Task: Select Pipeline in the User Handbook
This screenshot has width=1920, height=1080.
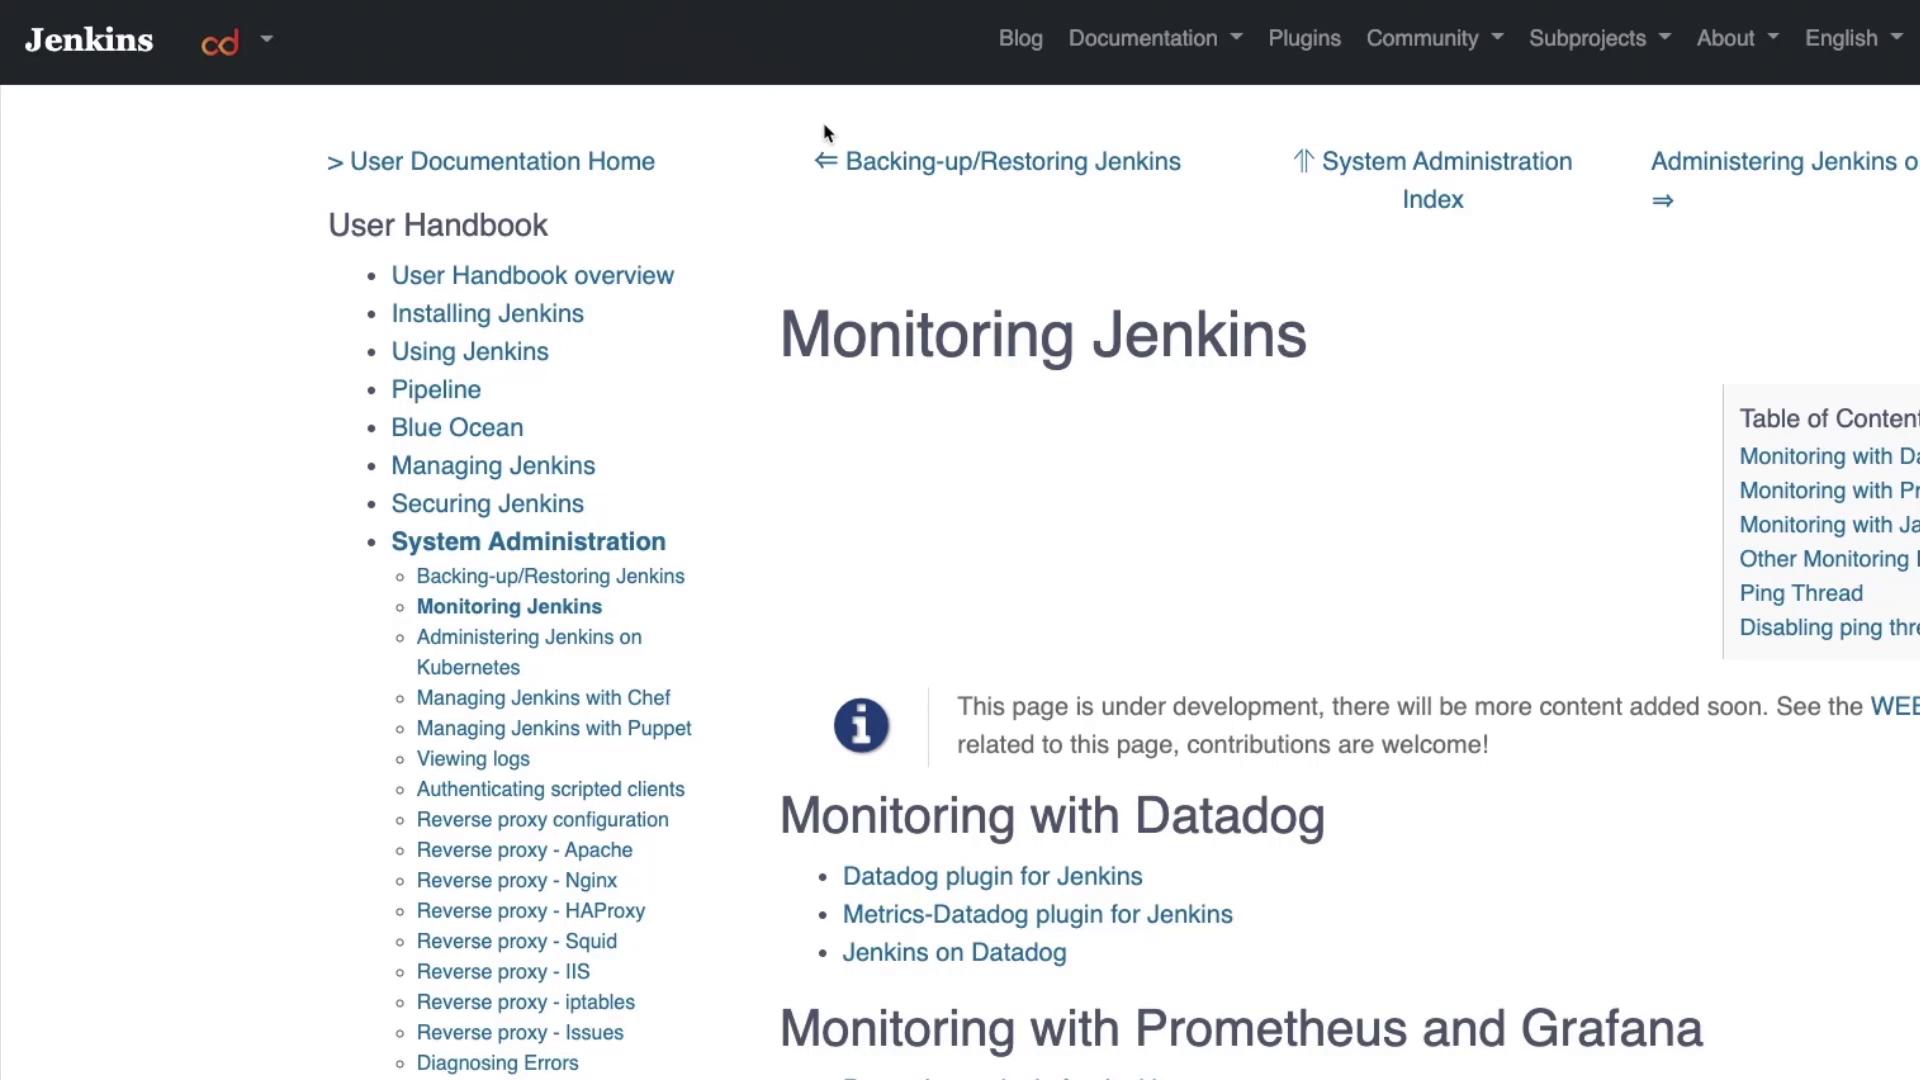Action: 435,389
